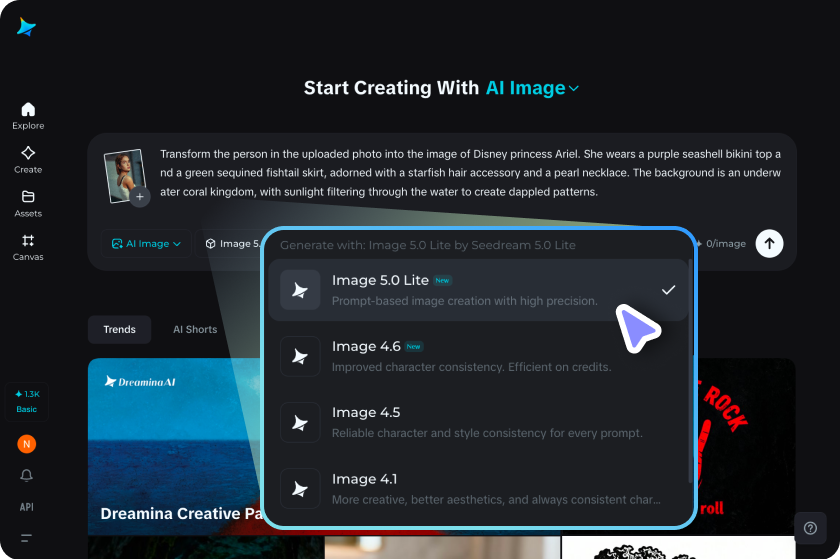Click 'Generate with: Image 5.0 Lite' header text

tap(428, 245)
